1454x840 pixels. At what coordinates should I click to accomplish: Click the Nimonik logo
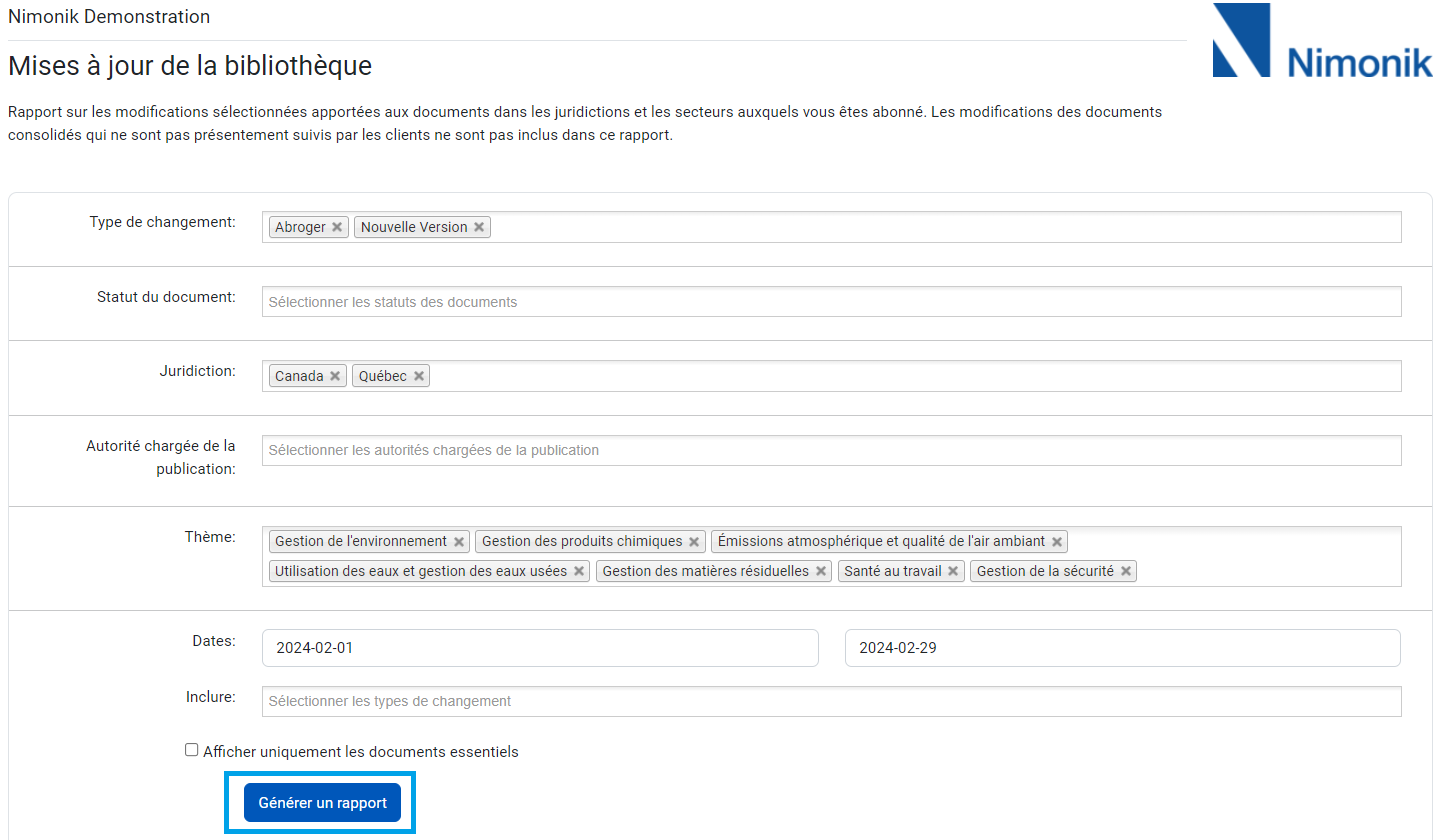1322,41
